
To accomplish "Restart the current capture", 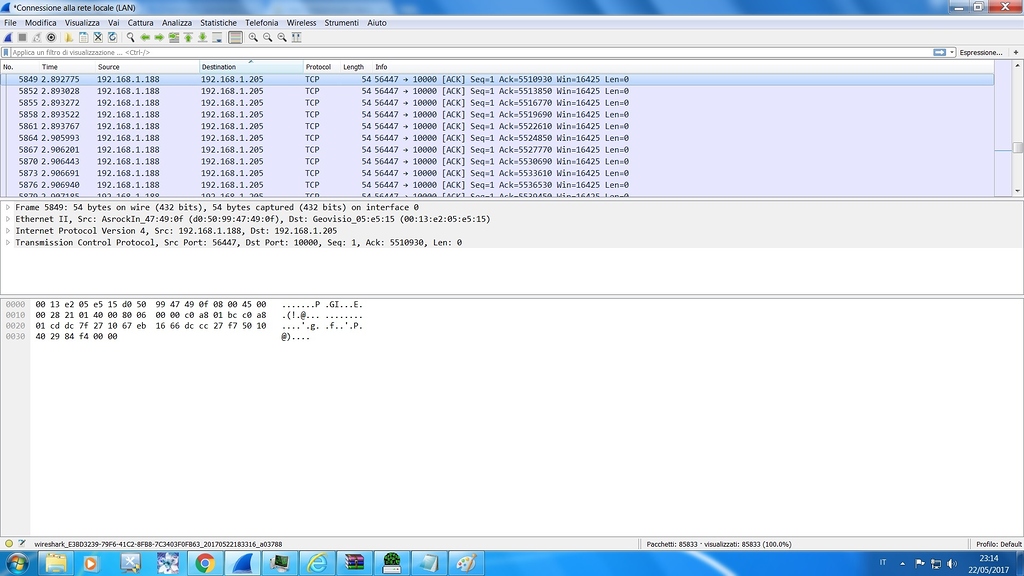I will (37, 37).
